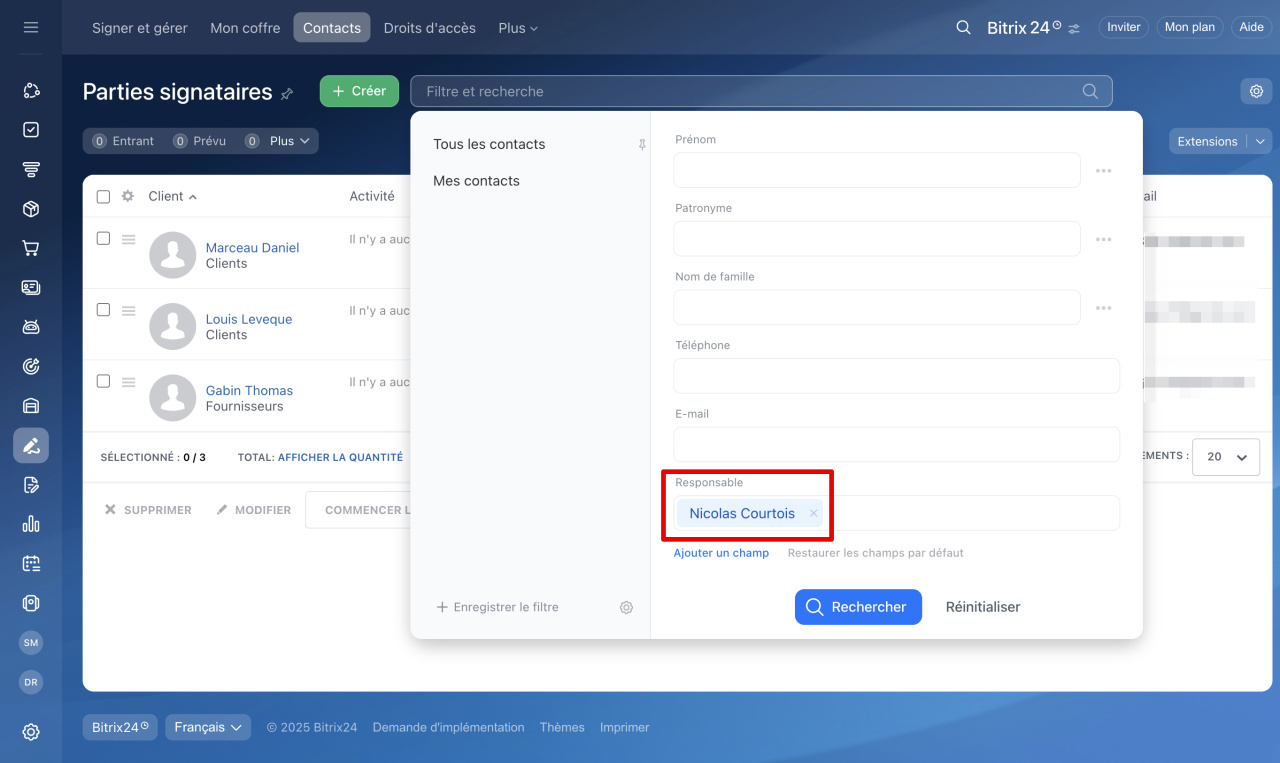Screen dimensions: 1280x763
Task: Open the contact card sidebar icon
Action: [31, 288]
